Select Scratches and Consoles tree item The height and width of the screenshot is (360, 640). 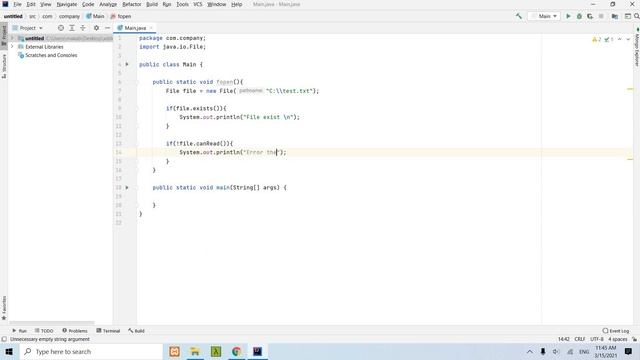click(47, 55)
